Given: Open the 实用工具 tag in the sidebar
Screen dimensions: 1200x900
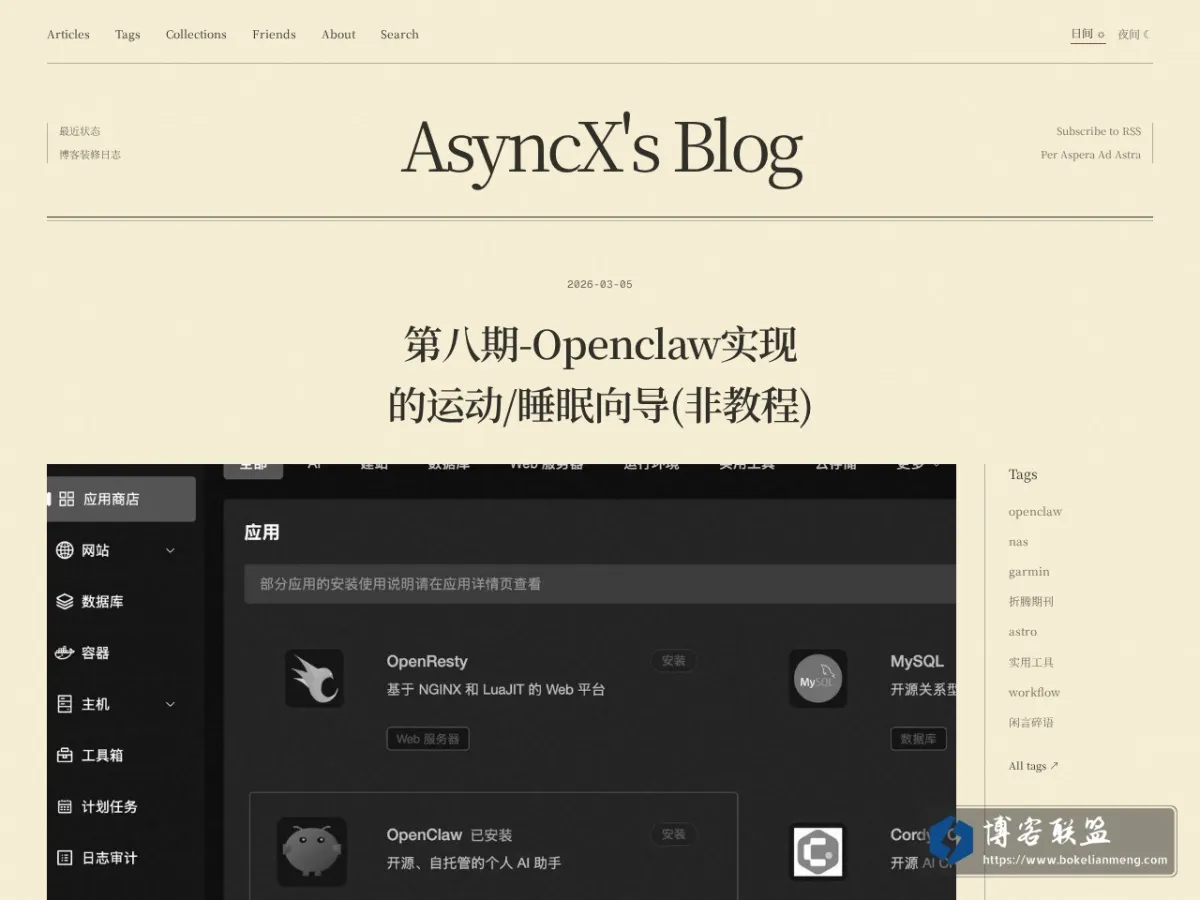Looking at the screenshot, I should coord(1031,662).
